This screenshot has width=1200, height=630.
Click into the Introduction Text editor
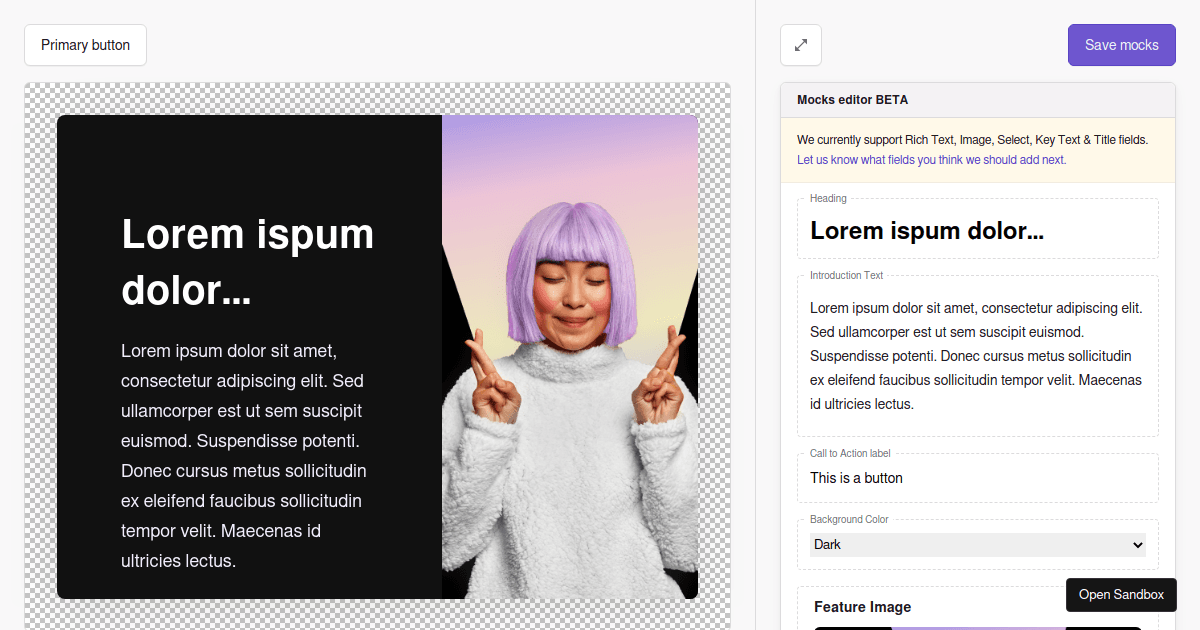977,356
